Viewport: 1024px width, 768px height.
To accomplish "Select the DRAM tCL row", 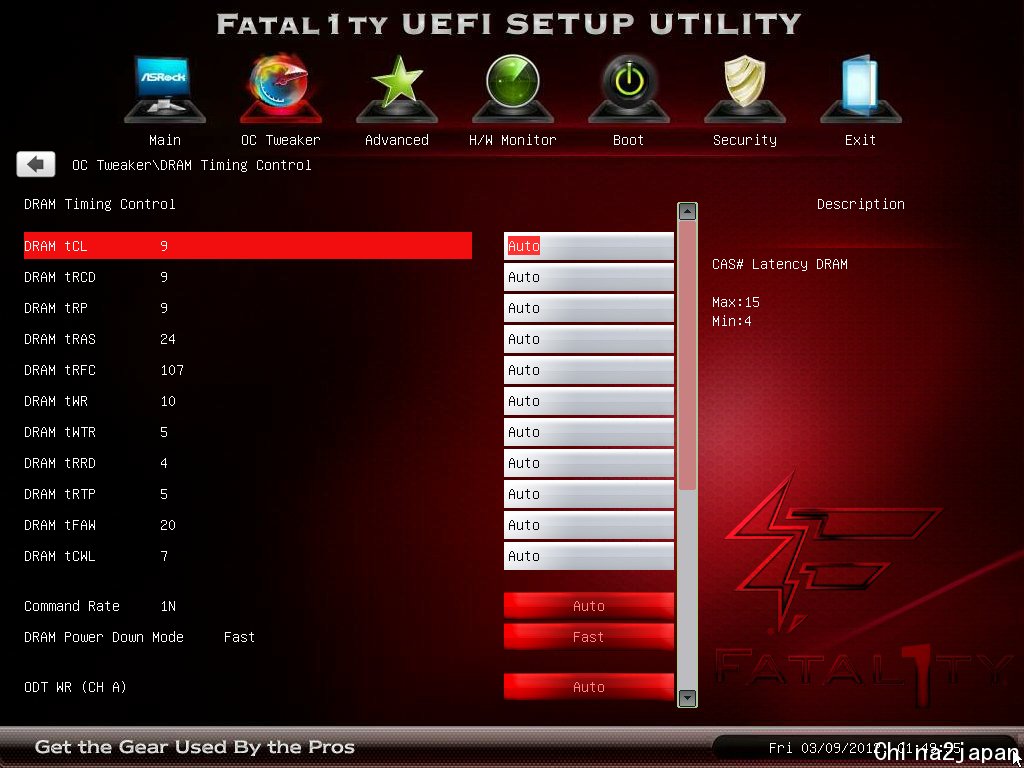I will 248,246.
